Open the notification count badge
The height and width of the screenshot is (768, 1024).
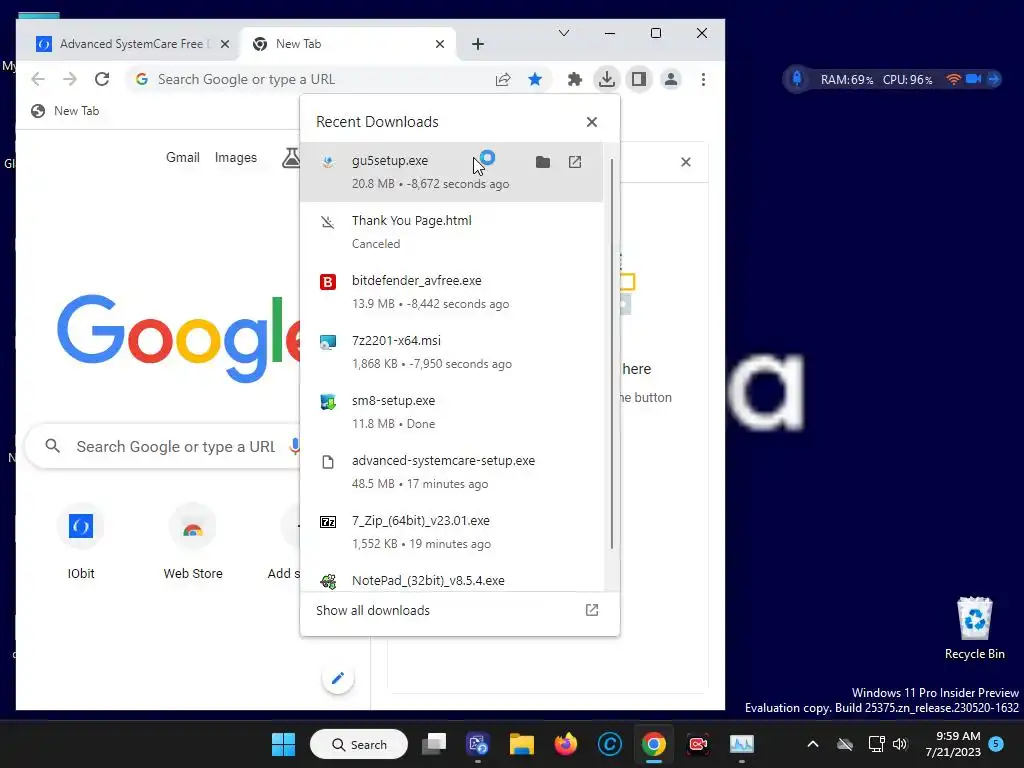click(x=996, y=744)
